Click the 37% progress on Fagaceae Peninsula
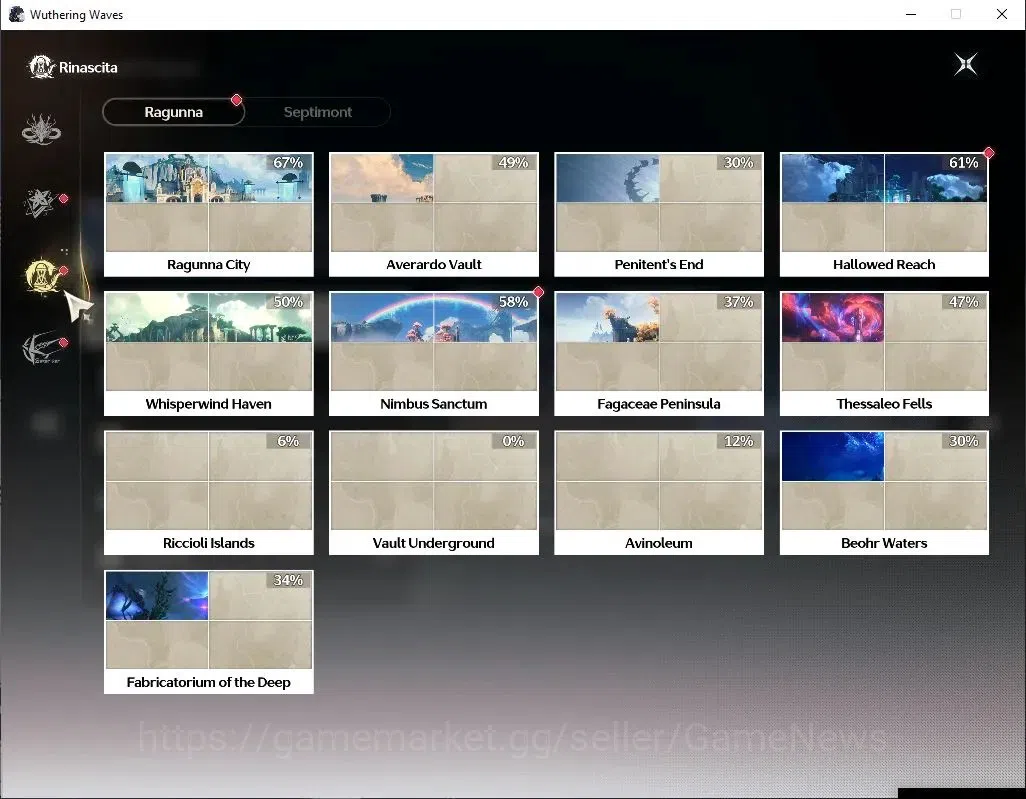Screen dimensions: 1026x799 coord(739,302)
